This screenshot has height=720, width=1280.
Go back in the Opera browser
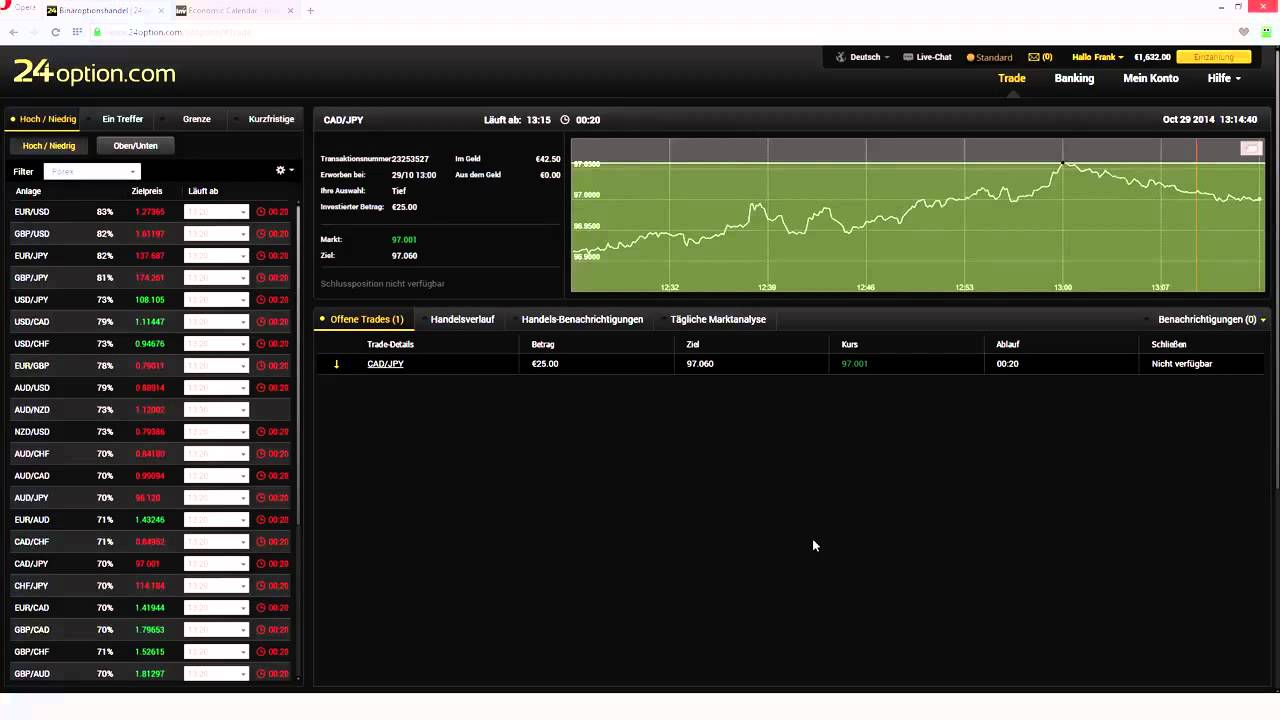click(14, 32)
